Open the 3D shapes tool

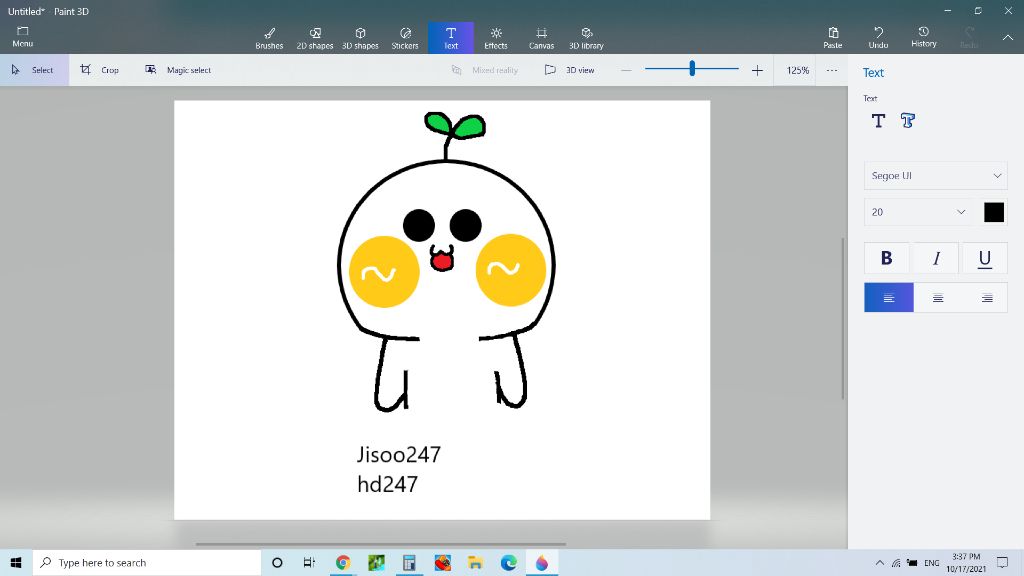[x=360, y=37]
